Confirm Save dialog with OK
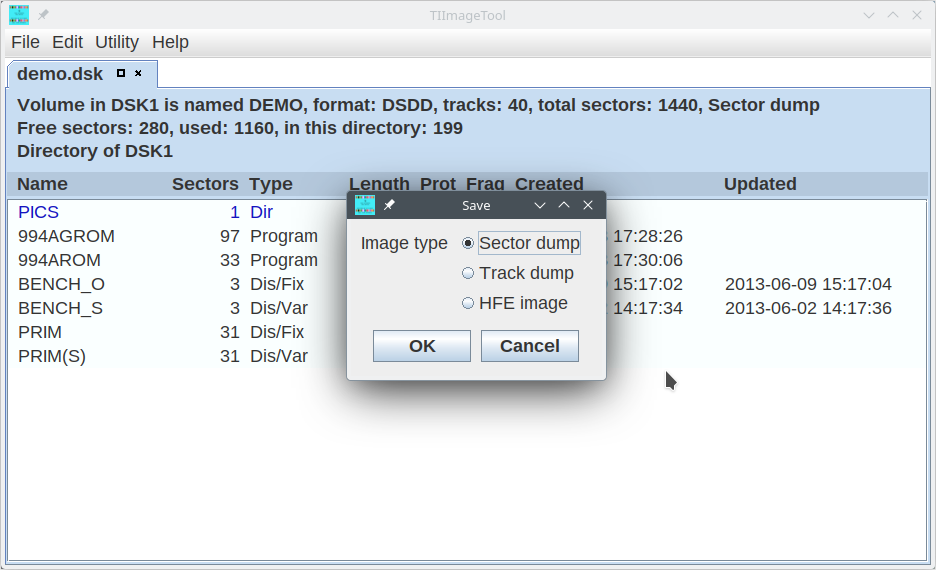 point(422,346)
